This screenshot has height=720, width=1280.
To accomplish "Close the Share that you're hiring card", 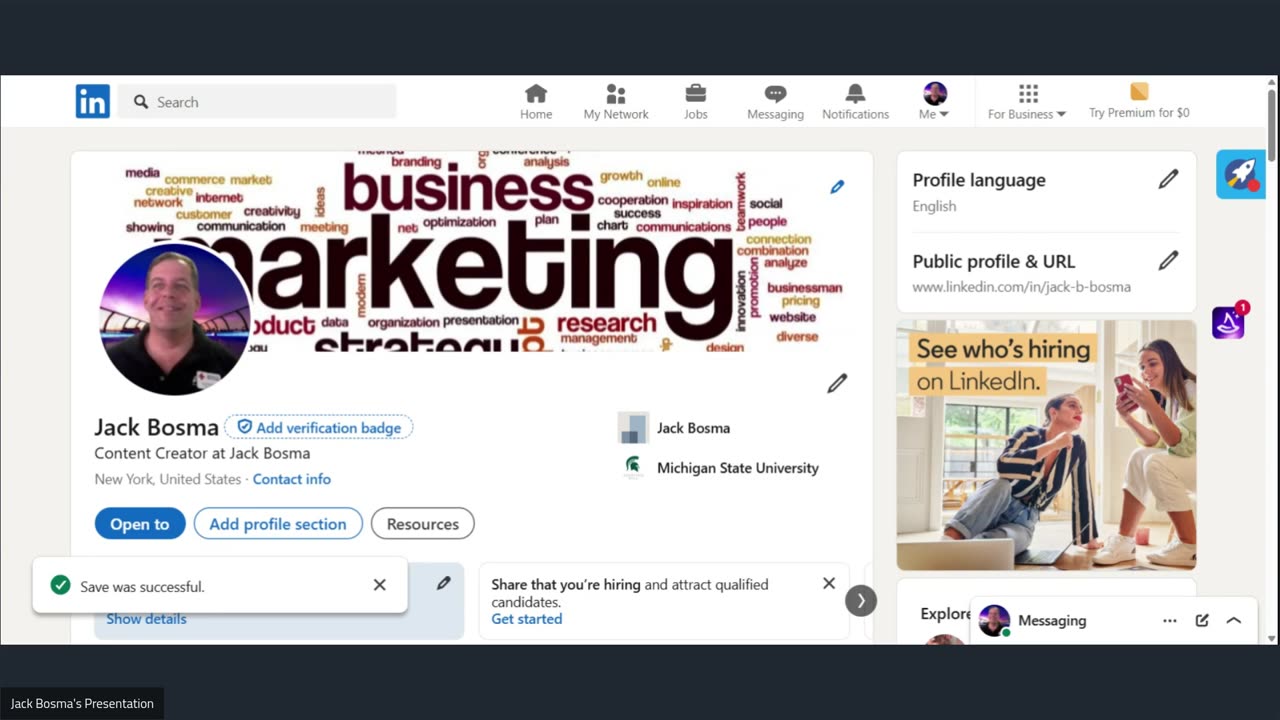I will coord(829,583).
